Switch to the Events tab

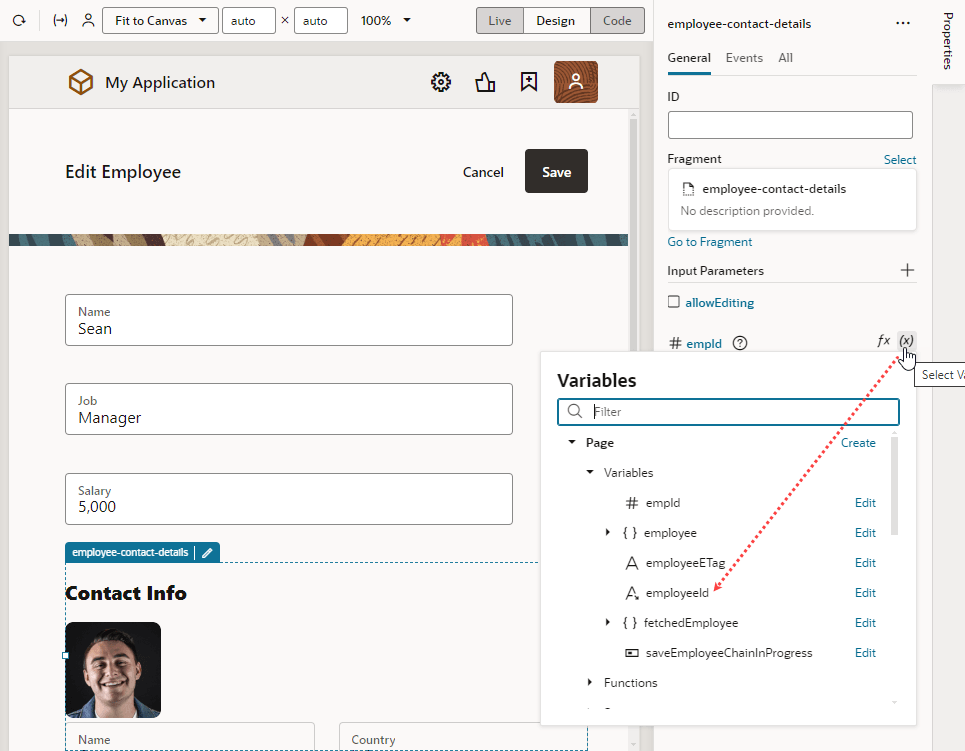click(744, 58)
